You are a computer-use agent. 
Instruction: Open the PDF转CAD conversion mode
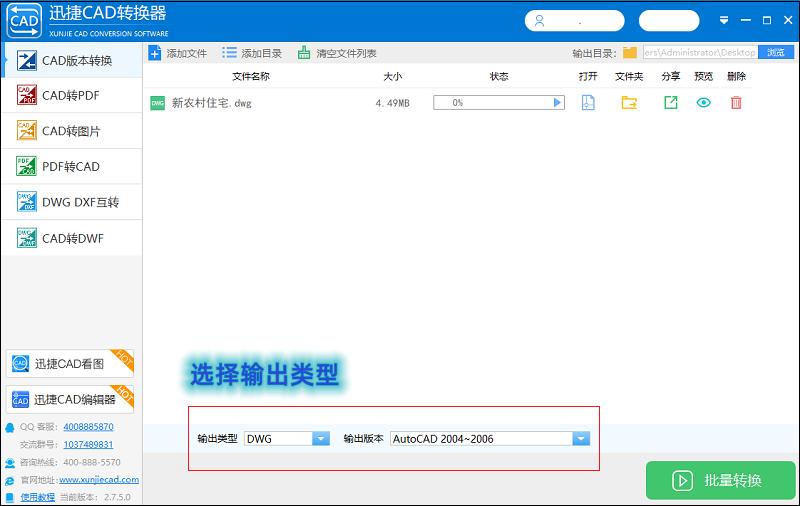[x=71, y=166]
